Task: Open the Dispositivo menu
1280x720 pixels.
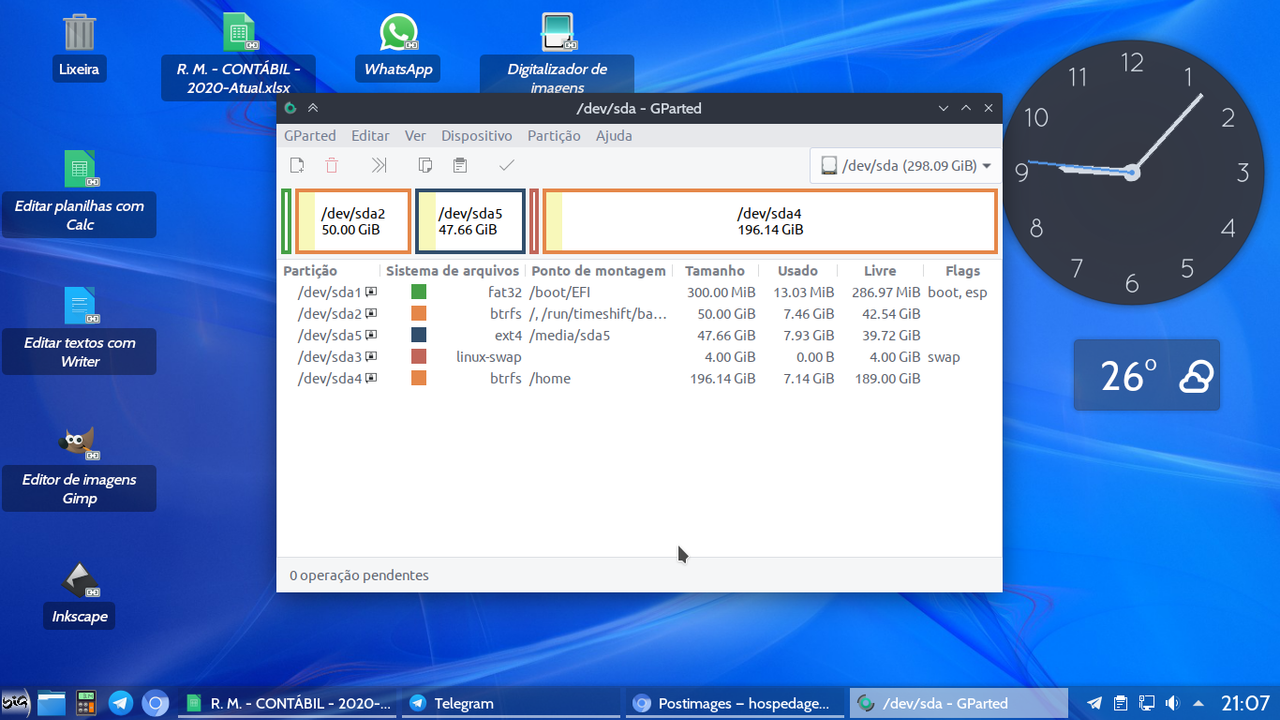Action: click(477, 135)
